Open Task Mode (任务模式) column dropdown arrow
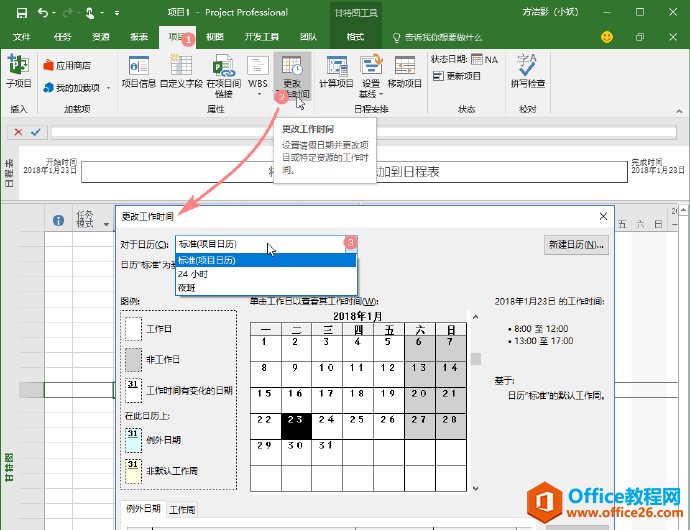 pos(106,224)
